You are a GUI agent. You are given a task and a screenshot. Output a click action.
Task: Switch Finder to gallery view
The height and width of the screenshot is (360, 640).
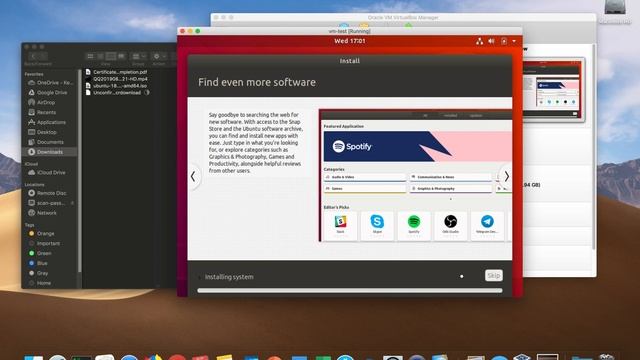click(121, 56)
